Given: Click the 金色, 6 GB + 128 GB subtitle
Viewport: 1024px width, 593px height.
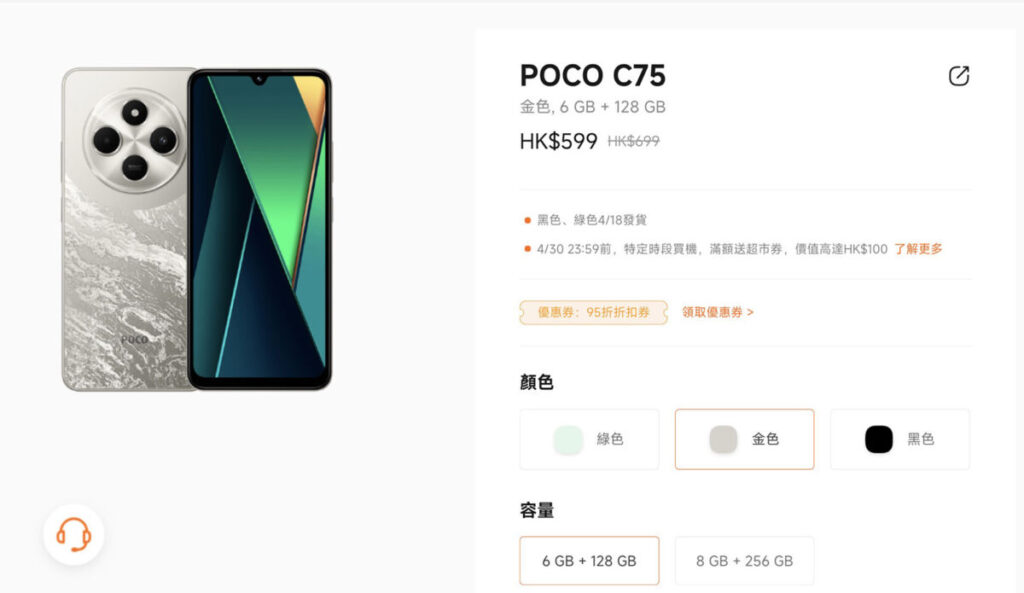Looking at the screenshot, I should click(x=592, y=107).
